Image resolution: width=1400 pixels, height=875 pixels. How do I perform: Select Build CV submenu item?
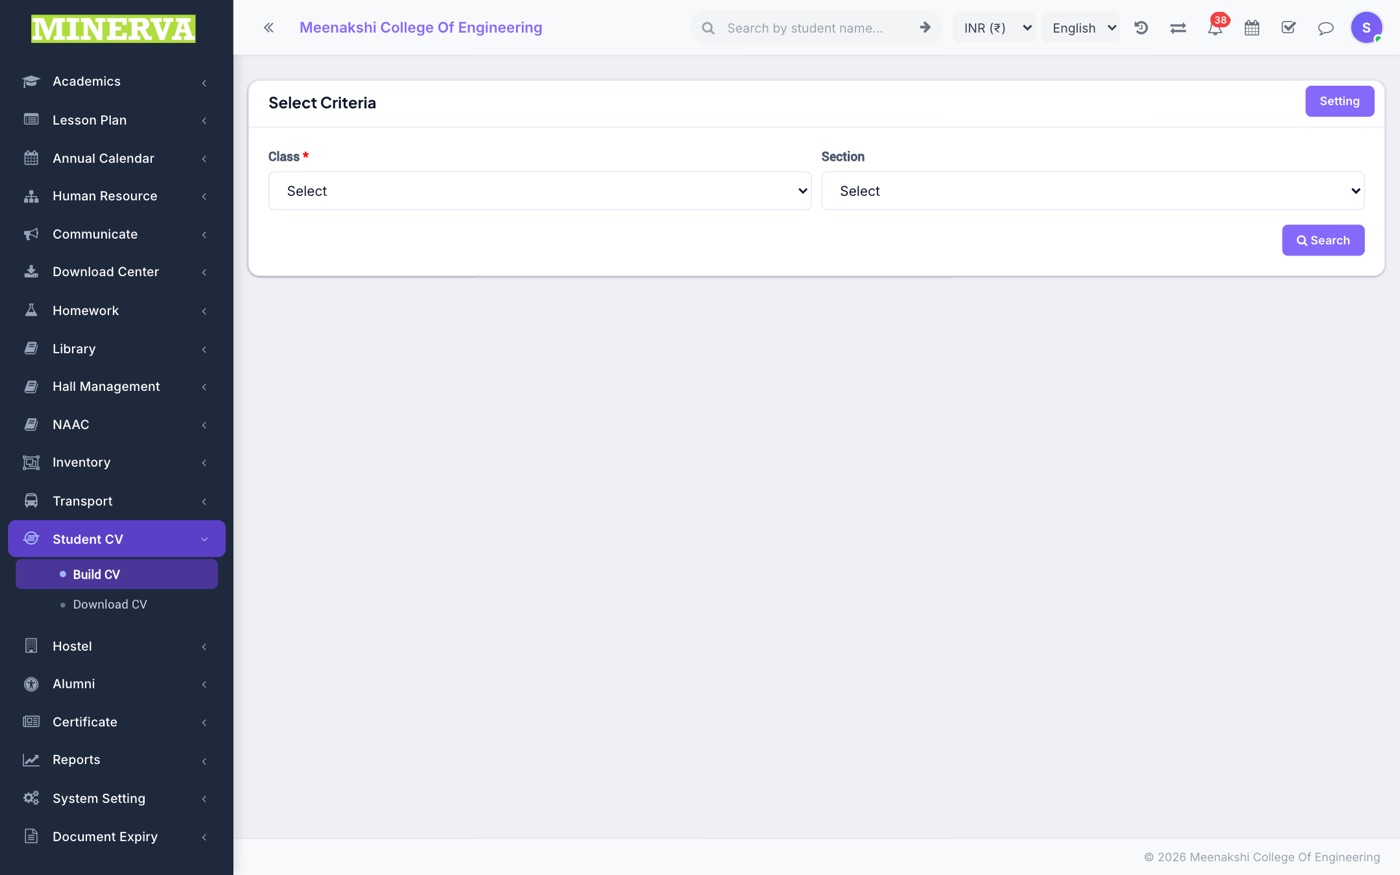pyautogui.click(x=117, y=574)
